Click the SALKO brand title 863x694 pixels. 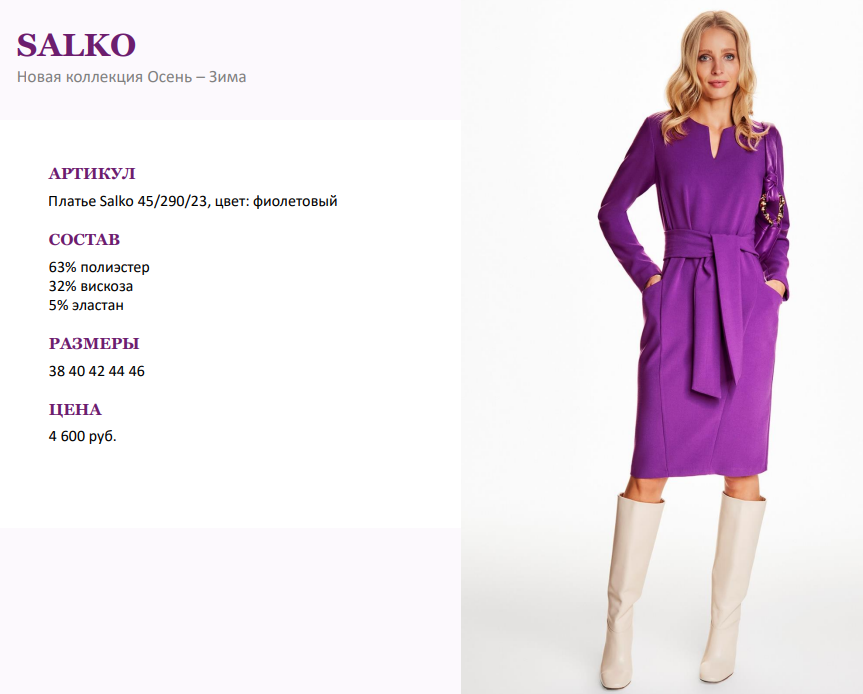[x=76, y=45]
